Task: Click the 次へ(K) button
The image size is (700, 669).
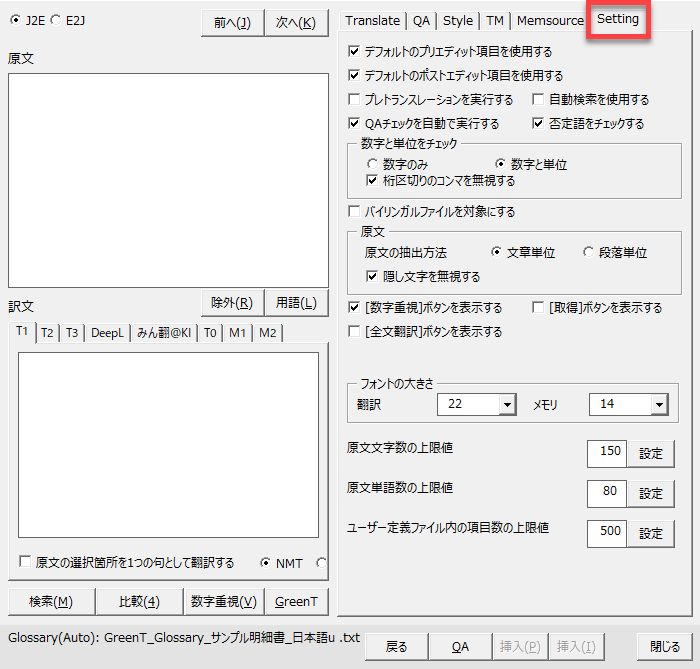Action: pos(298,23)
